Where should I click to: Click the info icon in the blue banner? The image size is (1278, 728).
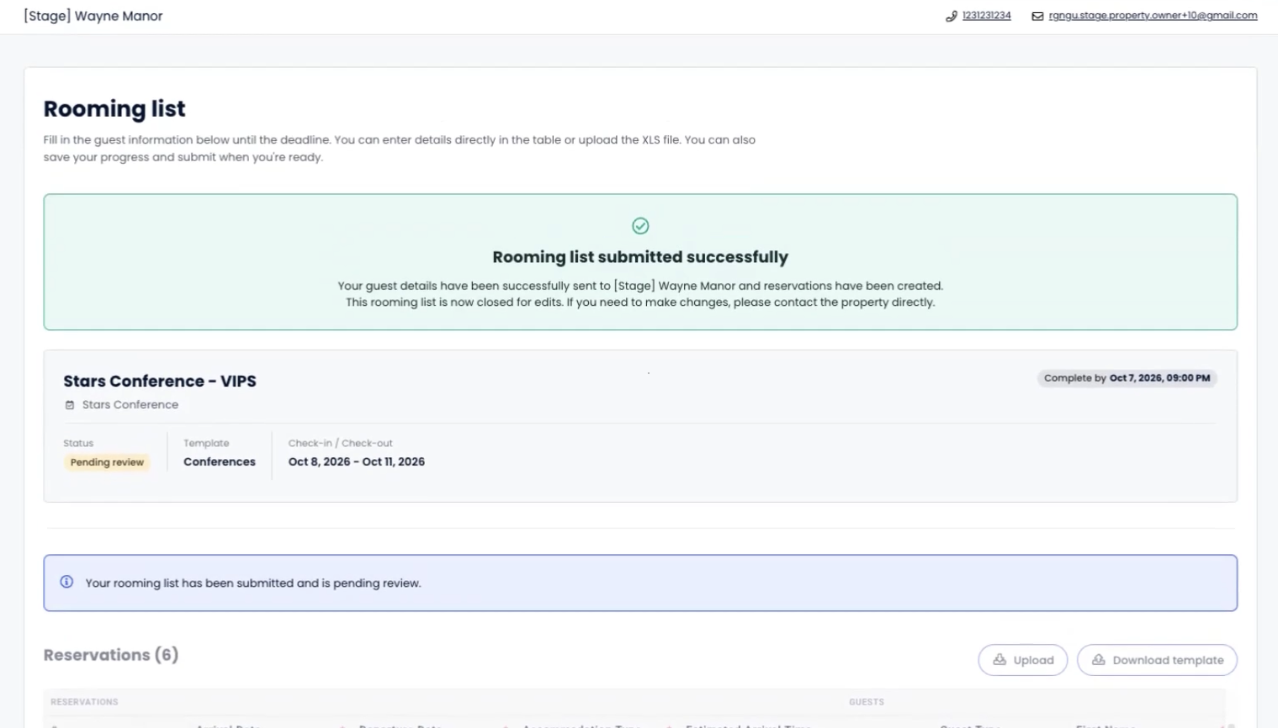67,582
